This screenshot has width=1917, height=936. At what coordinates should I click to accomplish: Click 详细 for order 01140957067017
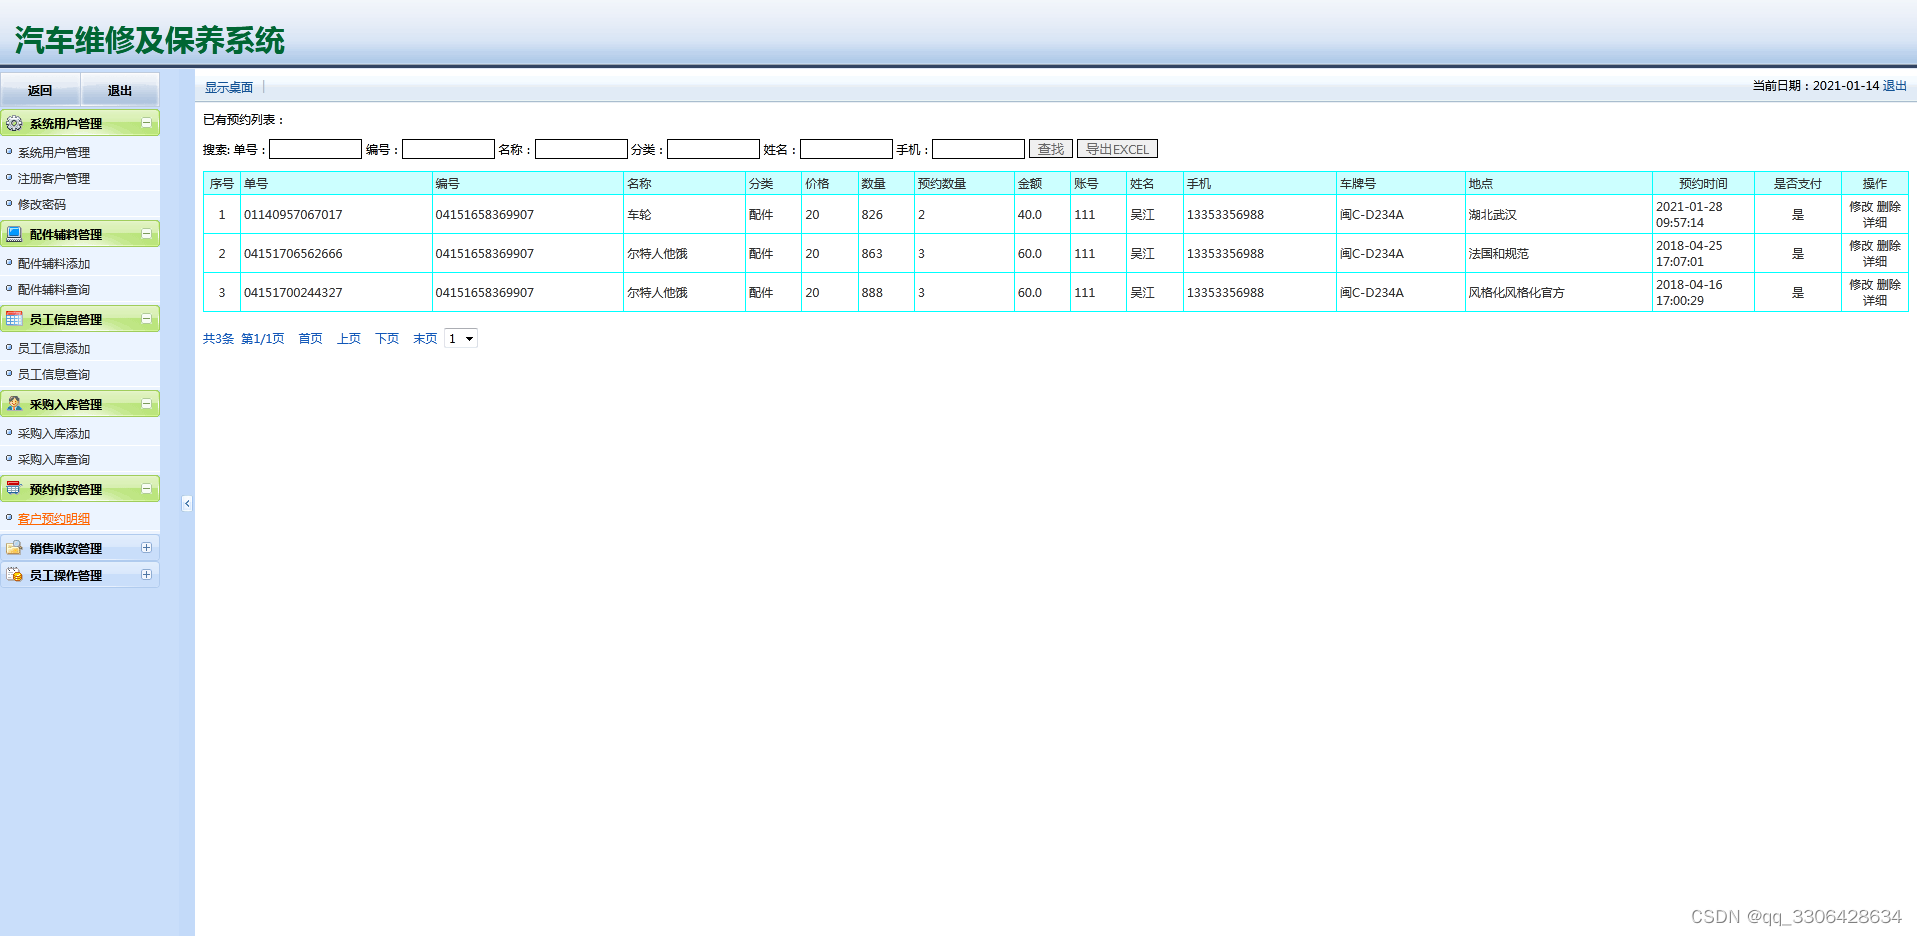point(1875,223)
